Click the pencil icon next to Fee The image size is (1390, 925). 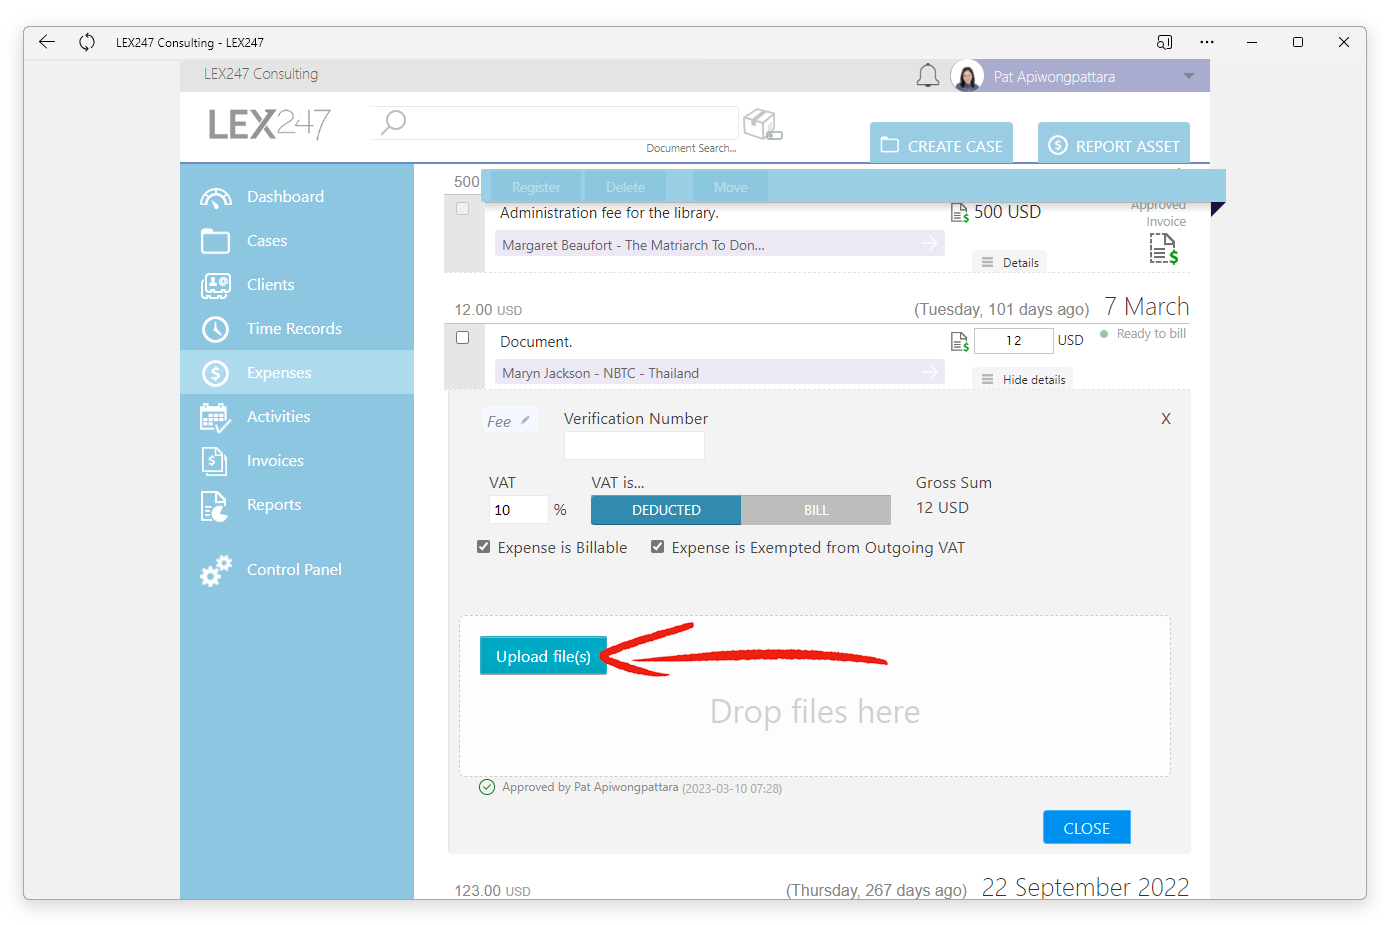pyautogui.click(x=525, y=420)
